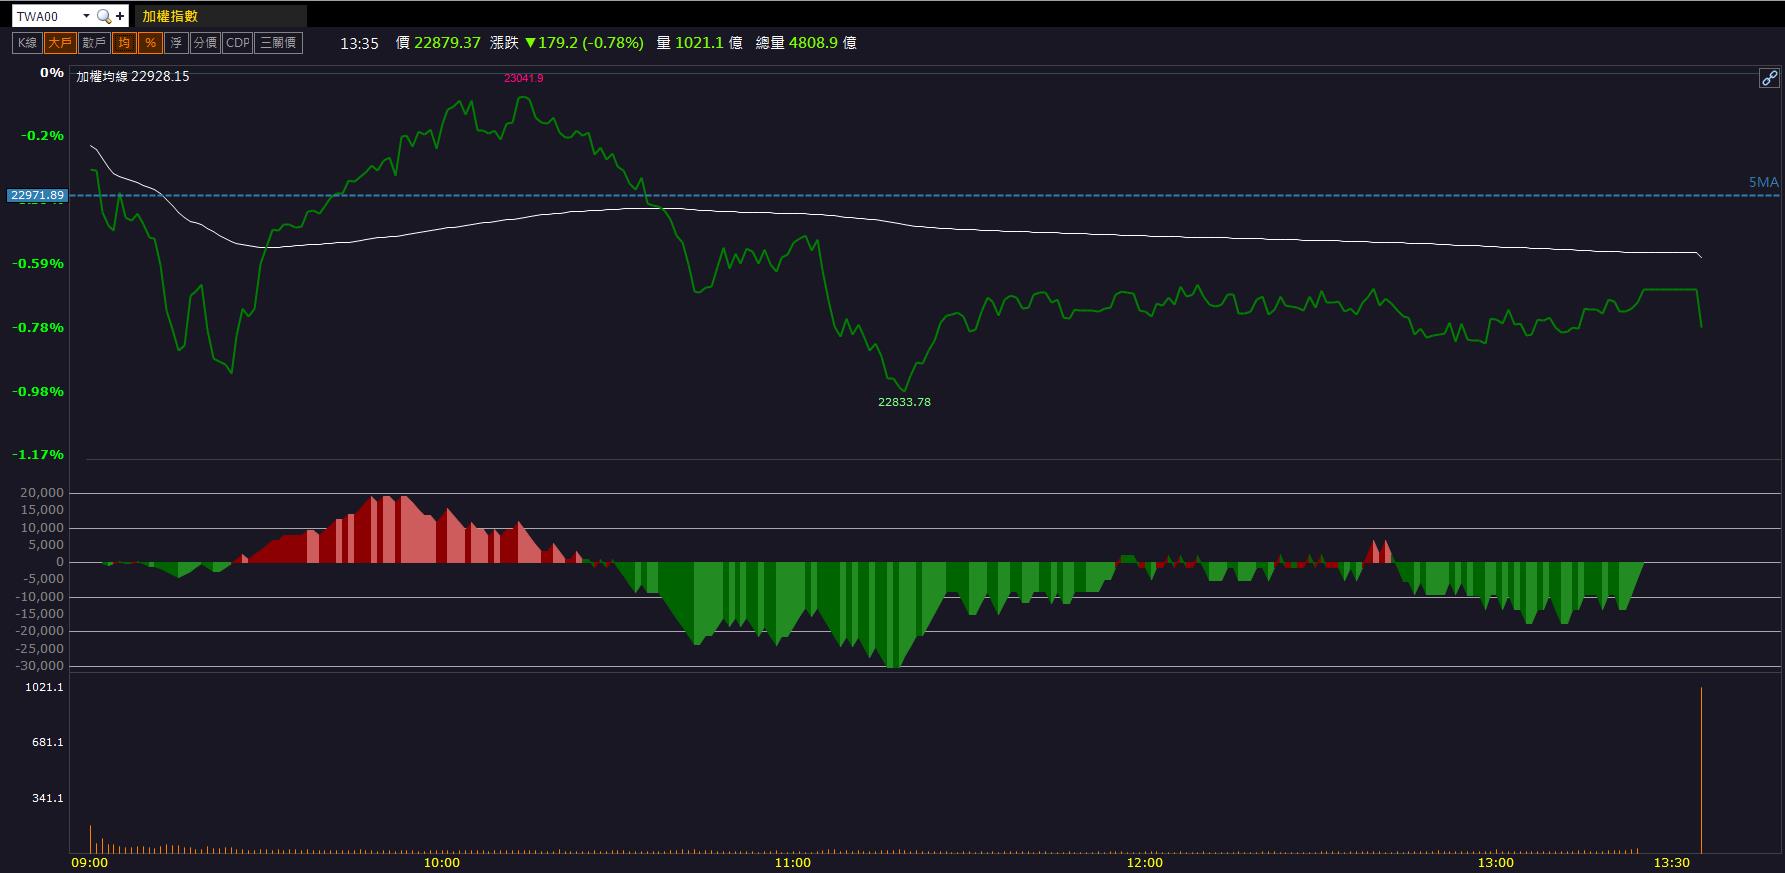Image resolution: width=1785 pixels, height=873 pixels.
Task: Click the 10:00 time axis label
Action: 441,862
